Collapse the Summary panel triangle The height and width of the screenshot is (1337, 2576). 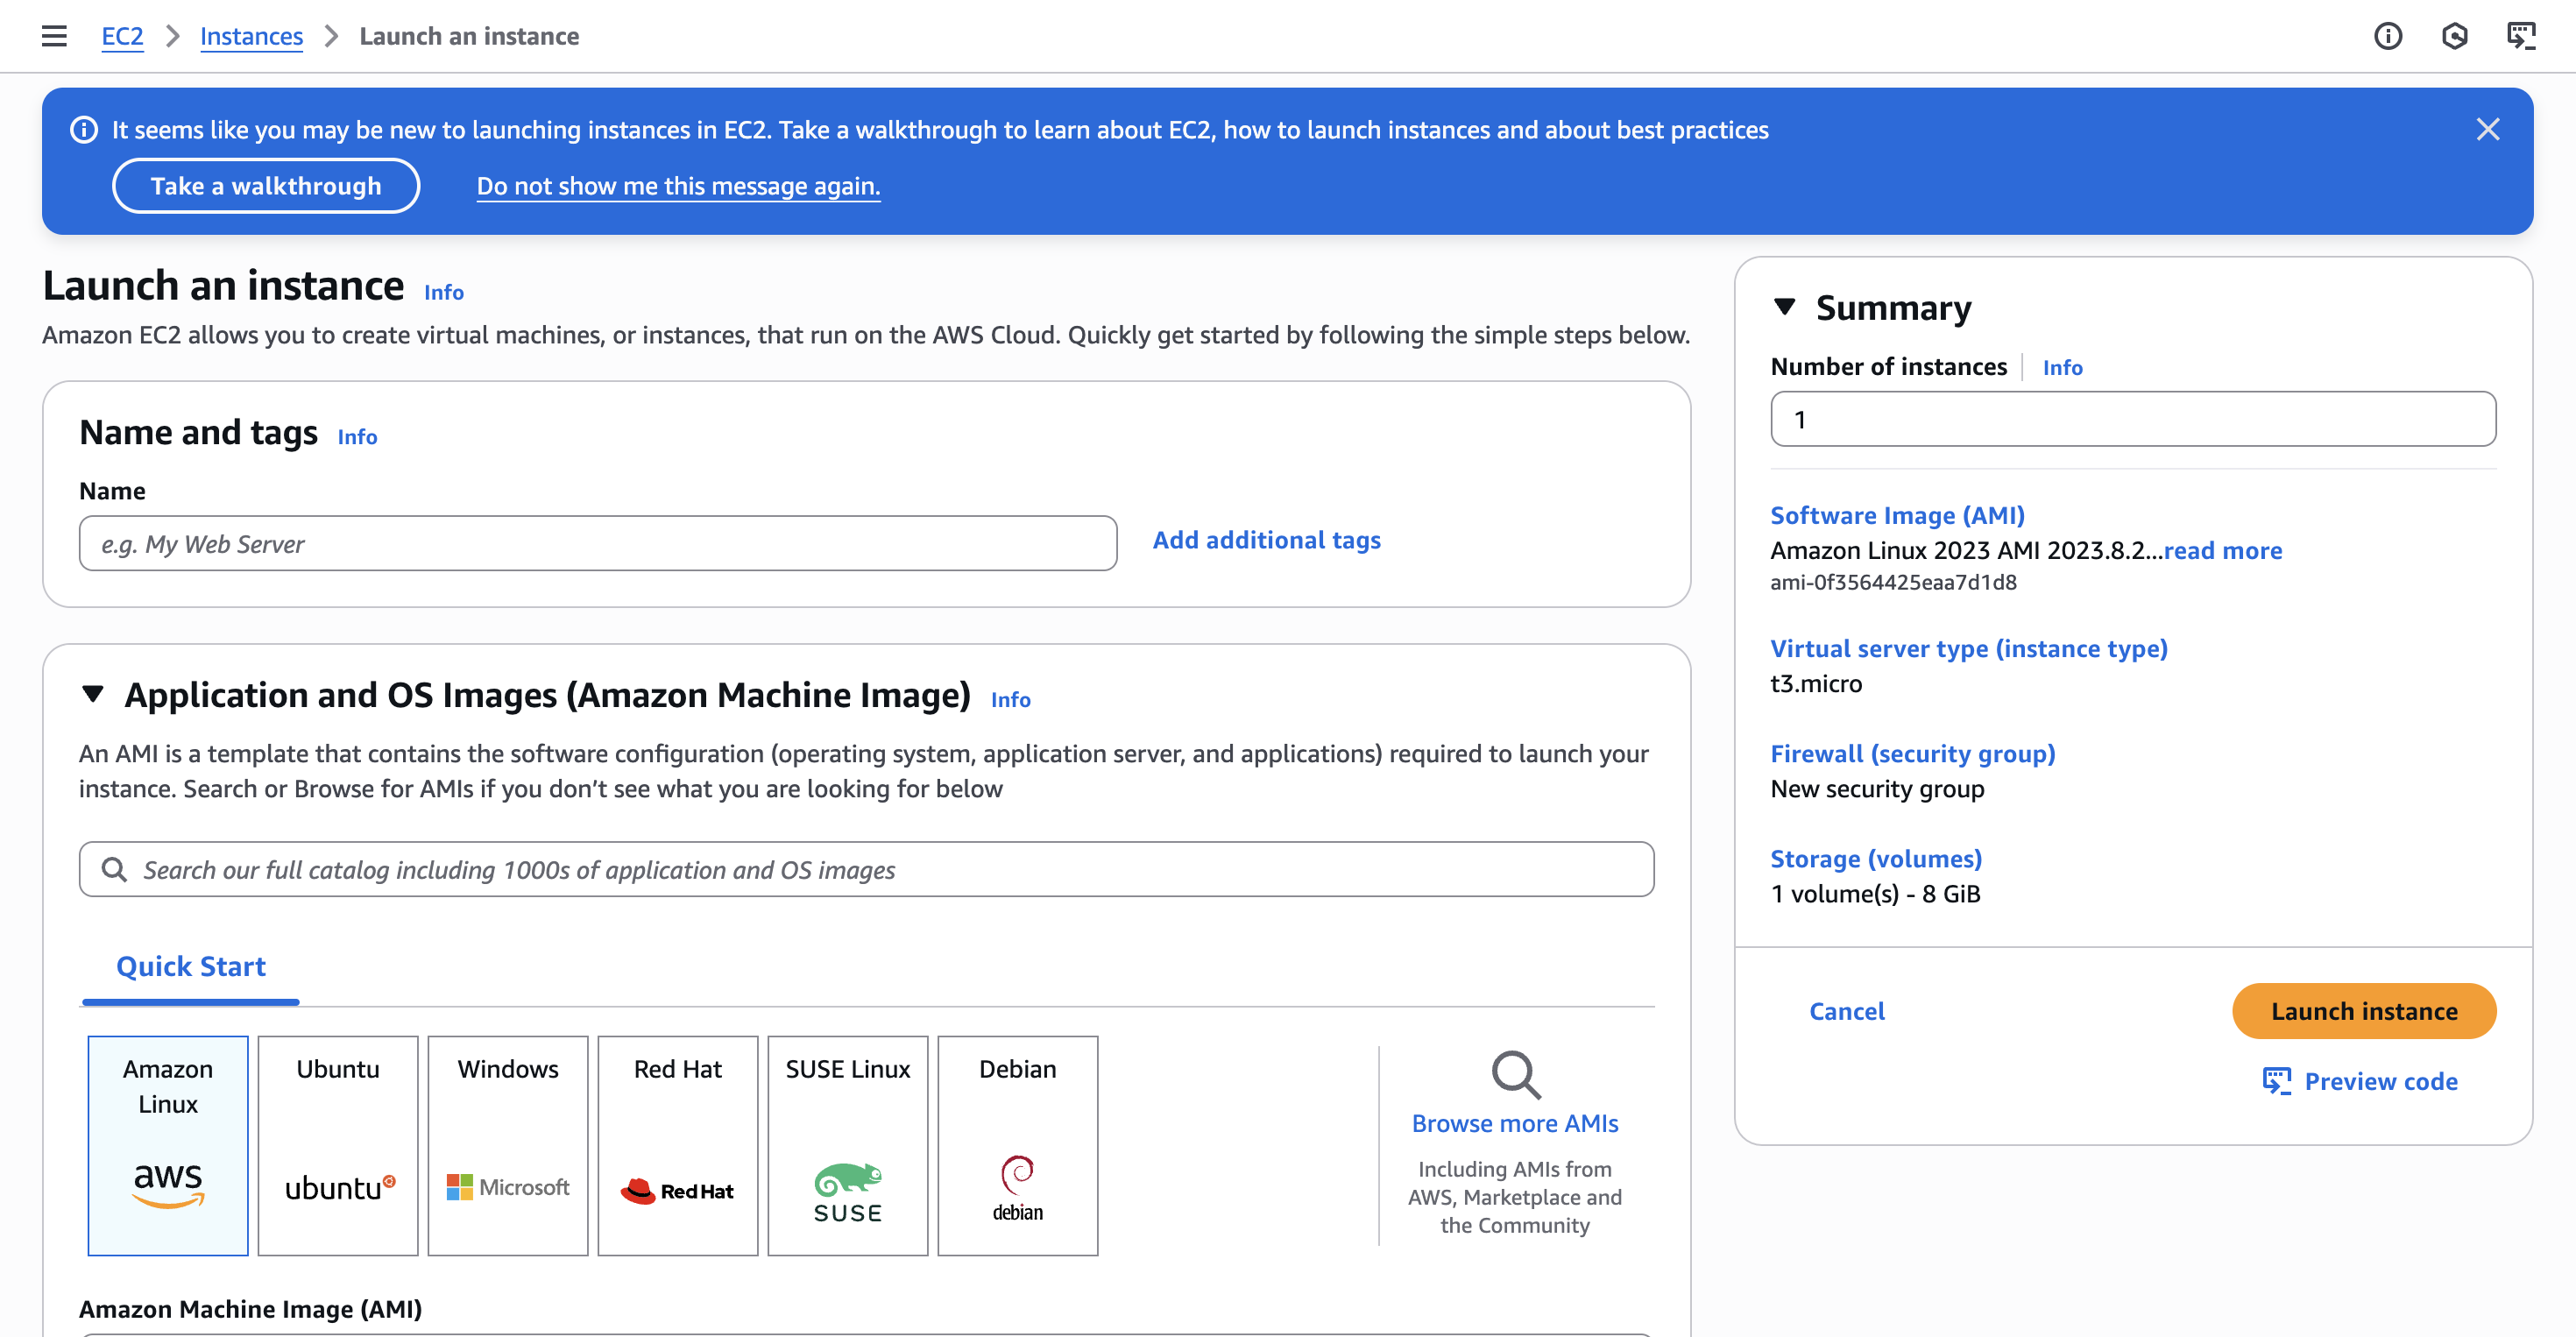(x=1784, y=307)
